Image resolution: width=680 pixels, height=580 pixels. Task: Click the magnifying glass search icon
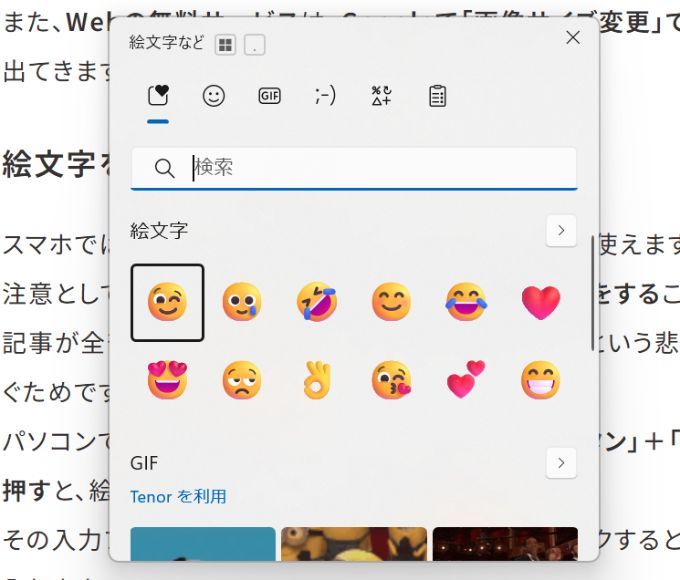(x=164, y=168)
